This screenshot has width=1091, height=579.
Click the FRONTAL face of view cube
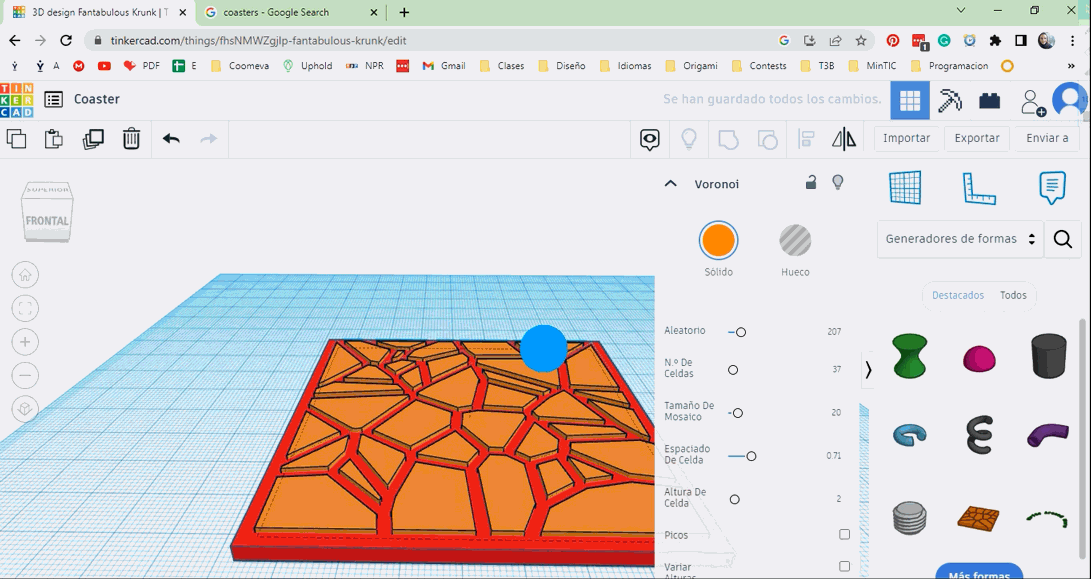click(47, 221)
